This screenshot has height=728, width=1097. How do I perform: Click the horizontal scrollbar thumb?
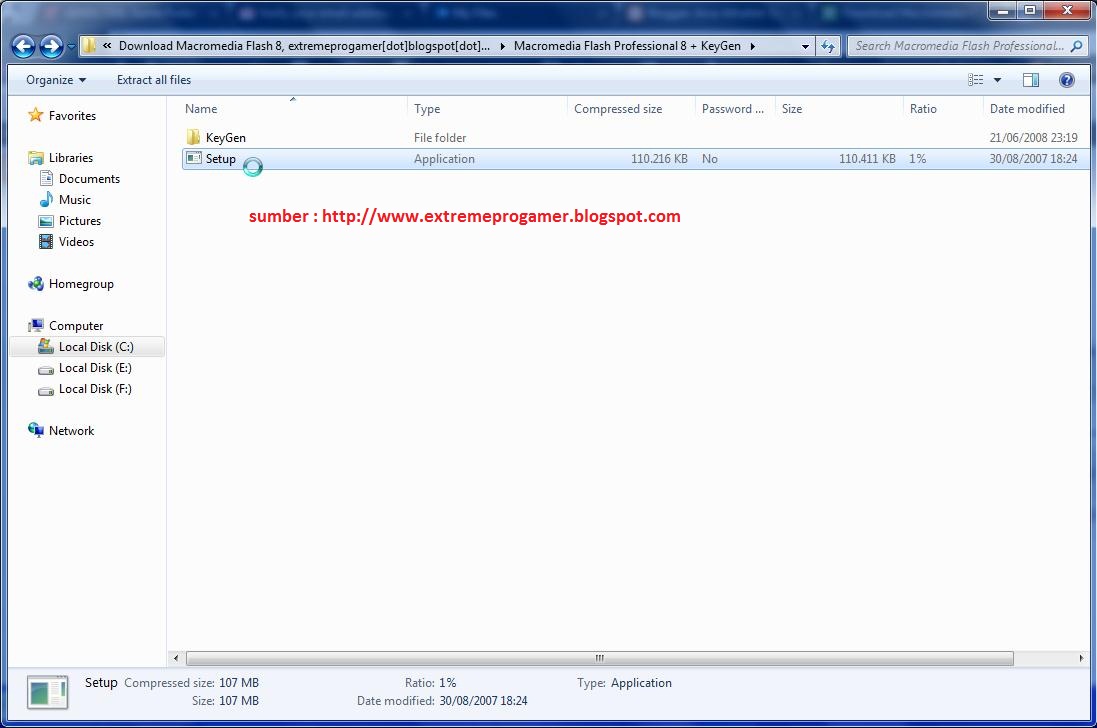pyautogui.click(x=600, y=658)
